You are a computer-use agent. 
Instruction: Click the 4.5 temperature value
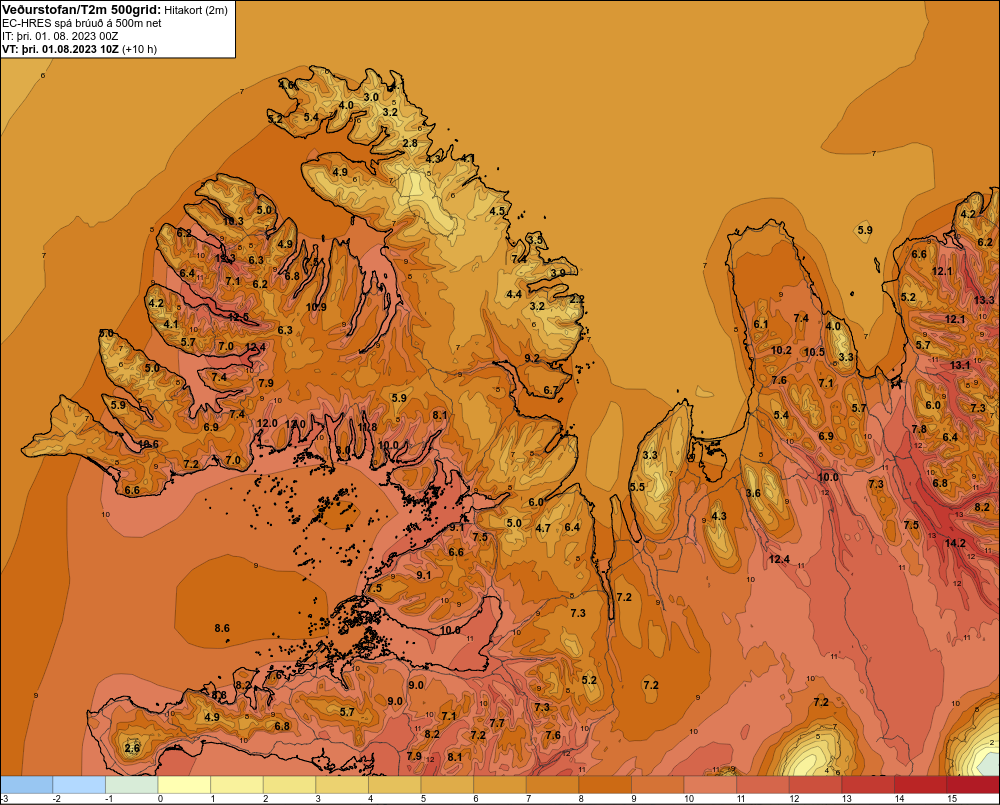(497, 211)
